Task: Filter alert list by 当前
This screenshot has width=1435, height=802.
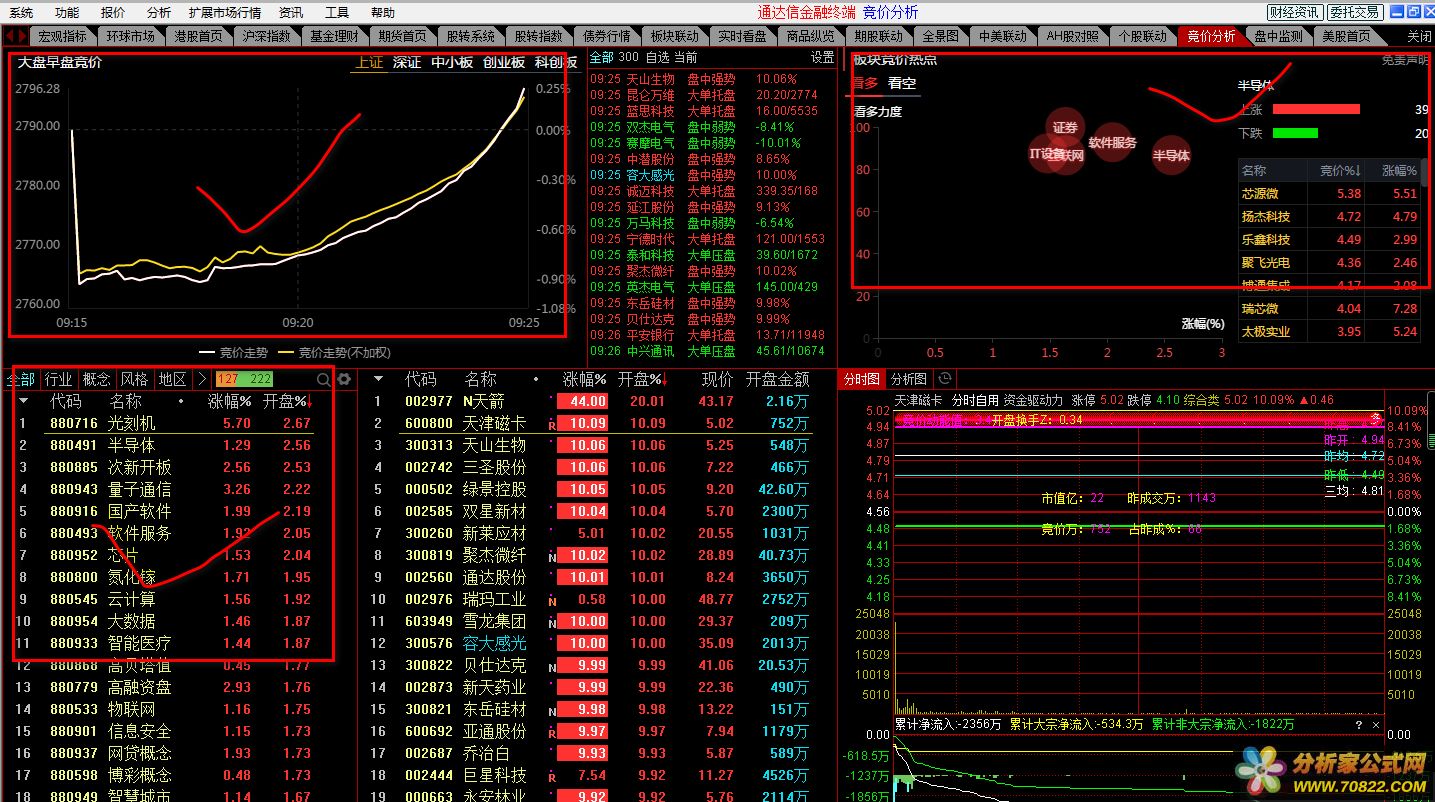Action: click(686, 58)
